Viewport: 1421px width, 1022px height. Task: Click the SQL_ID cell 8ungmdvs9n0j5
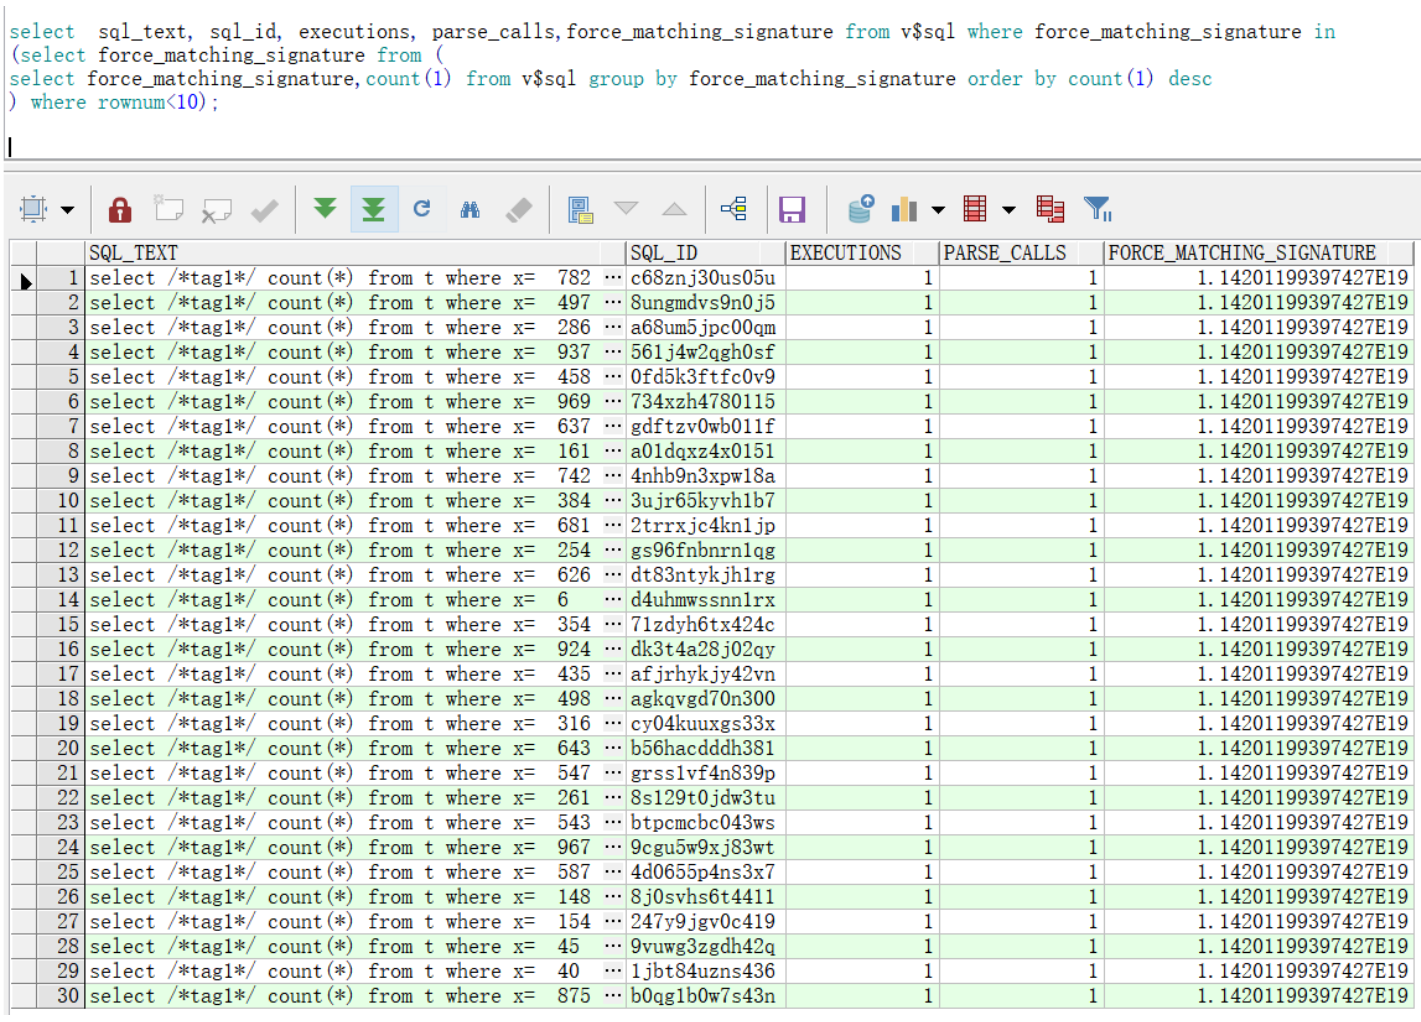point(706,303)
